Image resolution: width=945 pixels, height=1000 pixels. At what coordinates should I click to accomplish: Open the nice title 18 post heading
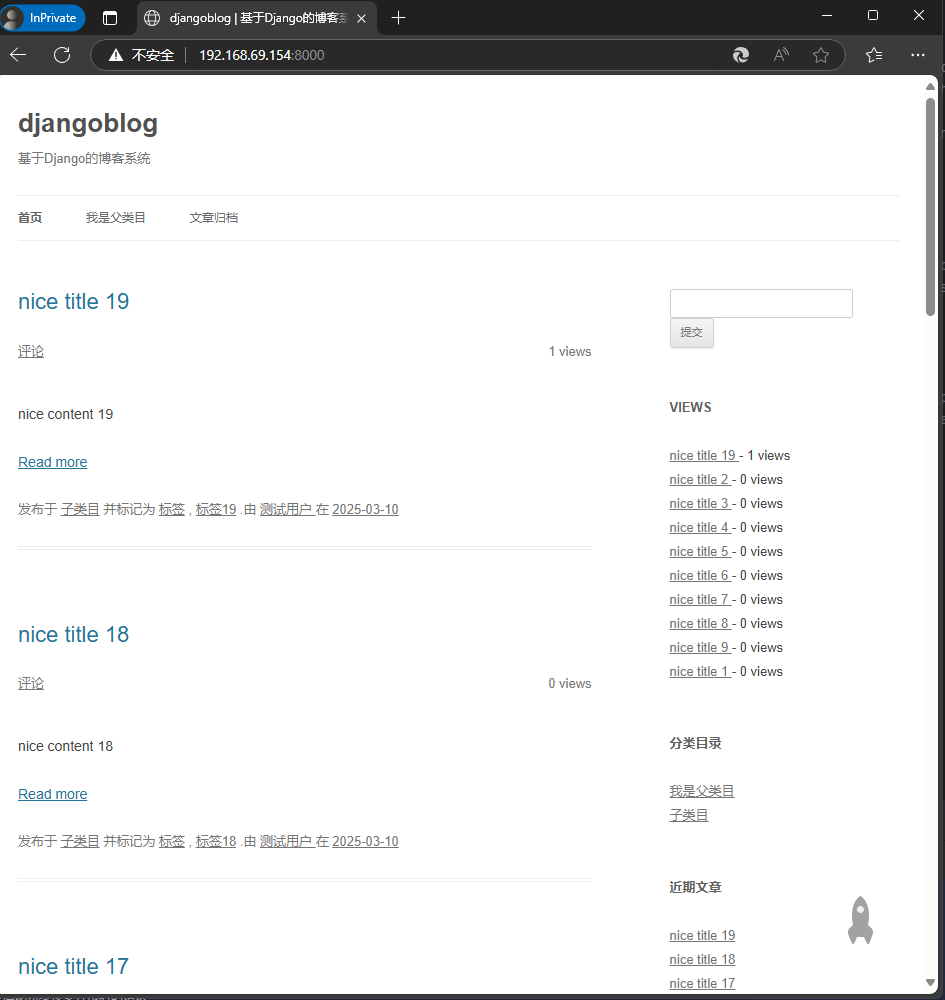(73, 634)
